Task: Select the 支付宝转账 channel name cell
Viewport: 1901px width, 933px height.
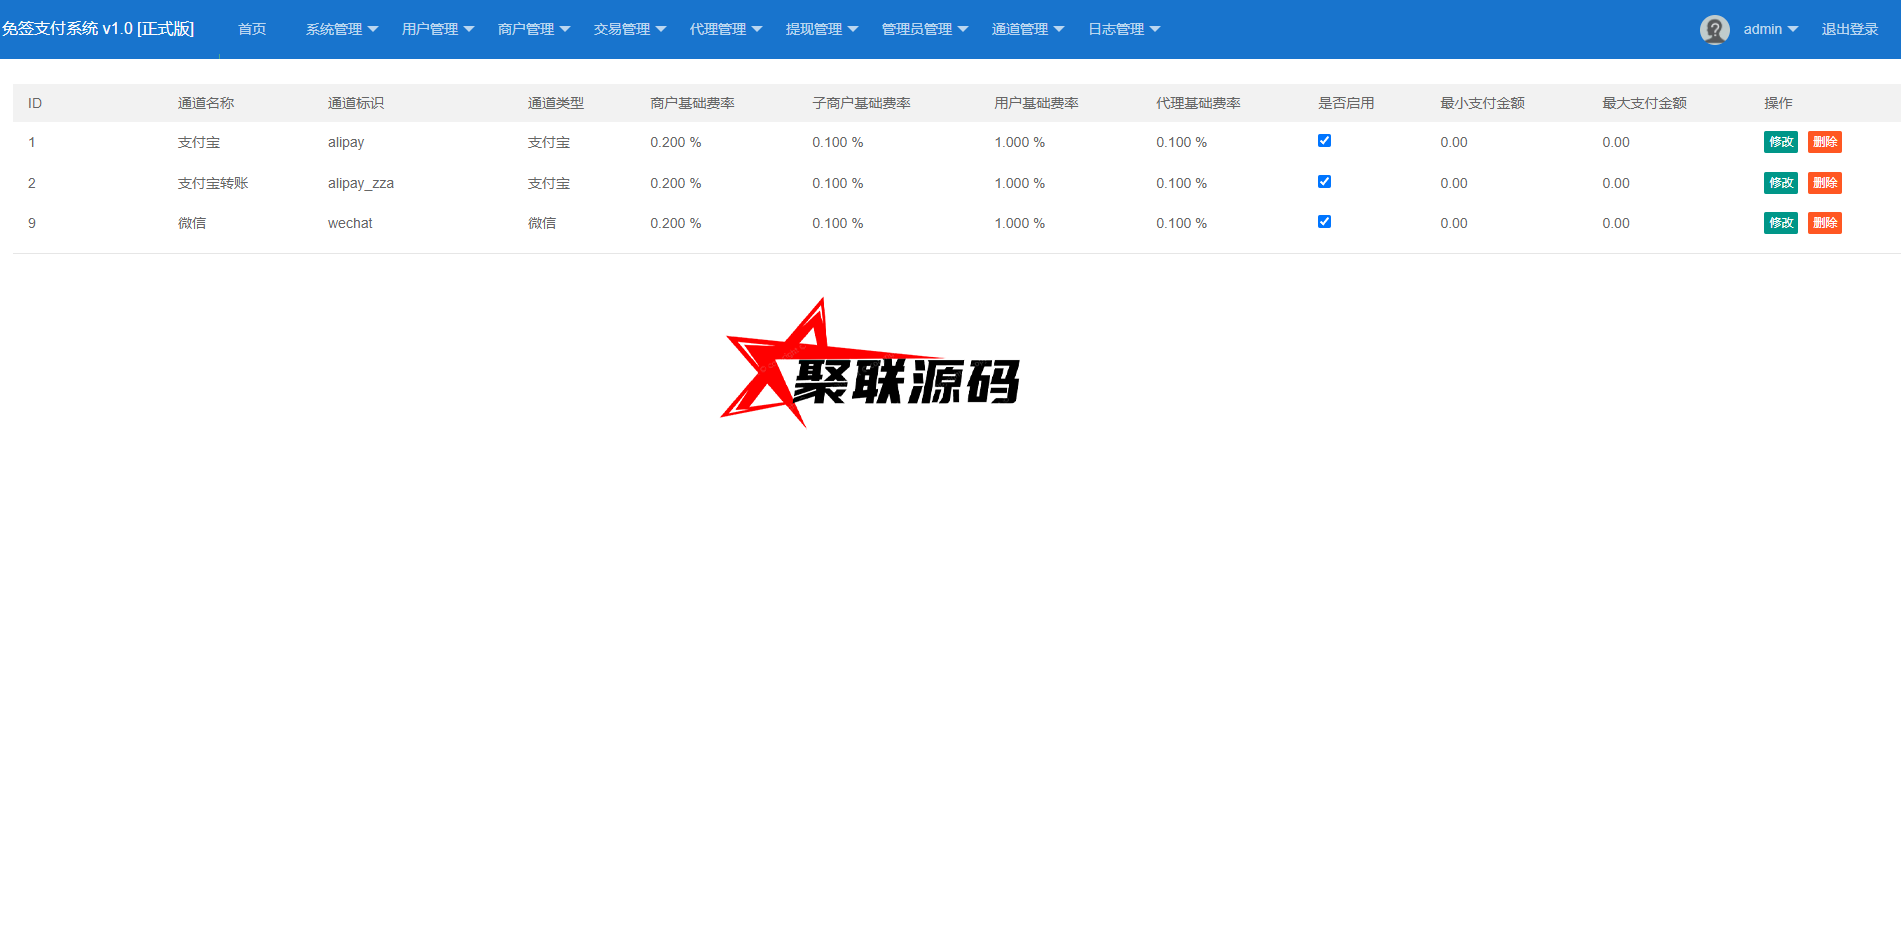Action: pyautogui.click(x=213, y=183)
